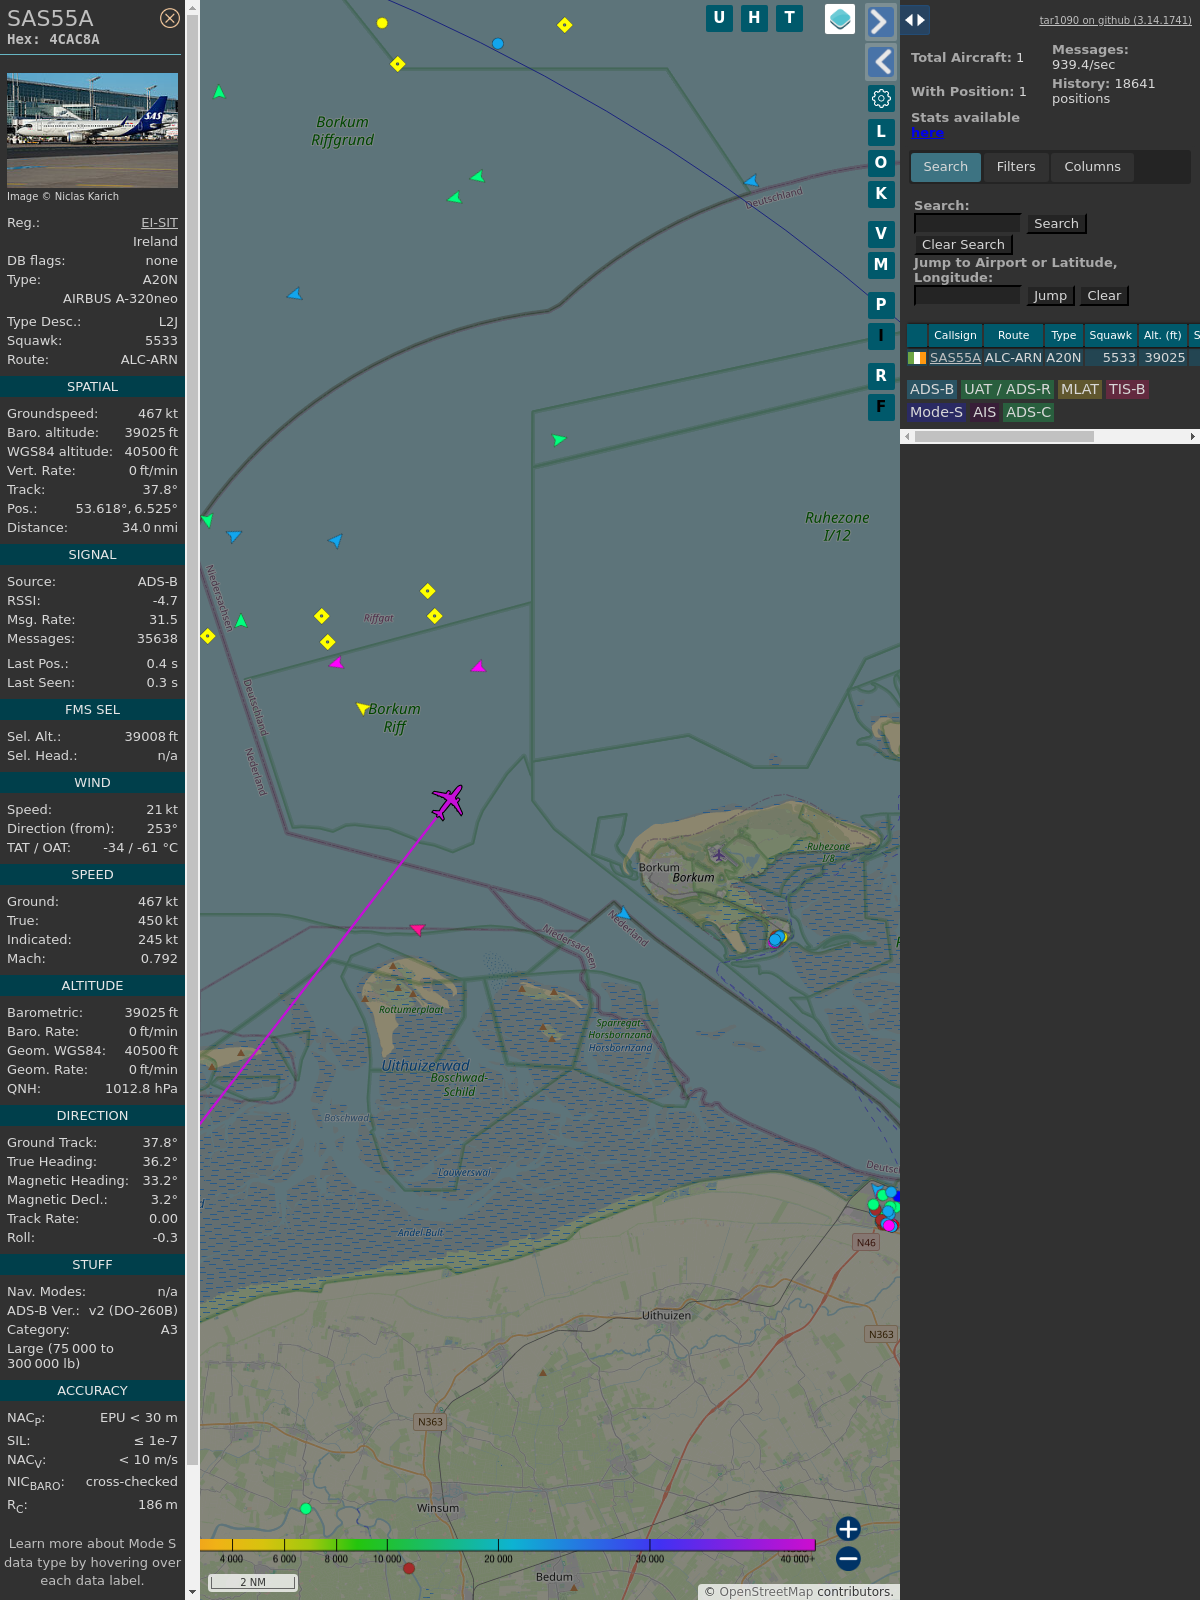The height and width of the screenshot is (1600, 1200).
Task: Open the EI-SIT registration link
Action: click(x=159, y=223)
